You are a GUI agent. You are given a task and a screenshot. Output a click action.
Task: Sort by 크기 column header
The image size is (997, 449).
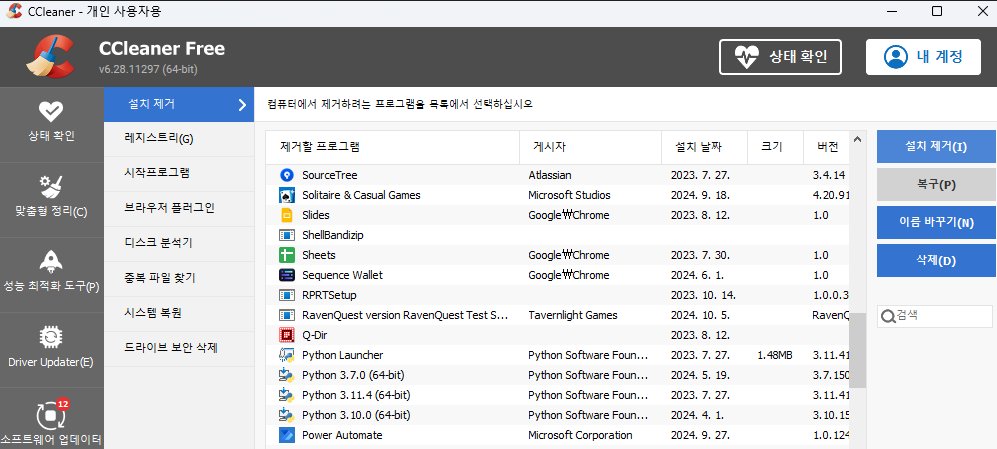775,147
